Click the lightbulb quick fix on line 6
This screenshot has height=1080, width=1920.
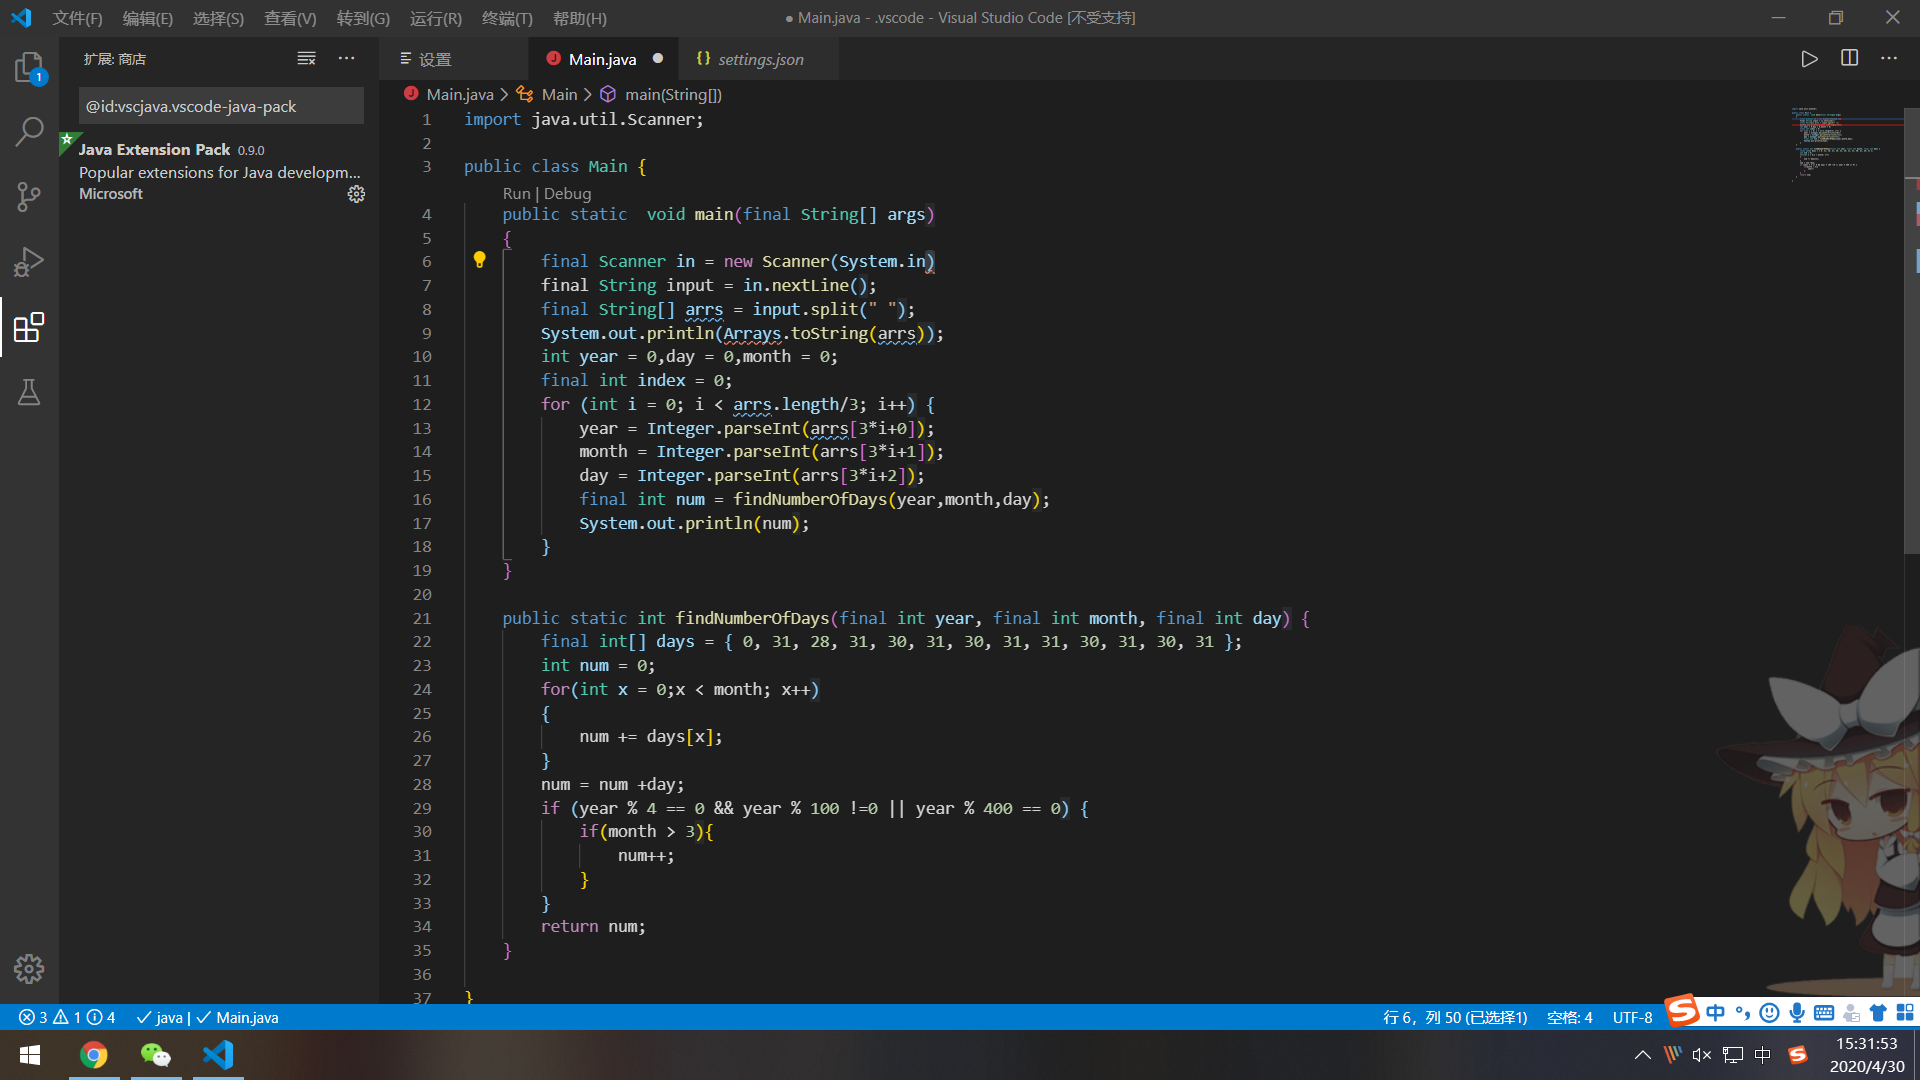coord(479,260)
